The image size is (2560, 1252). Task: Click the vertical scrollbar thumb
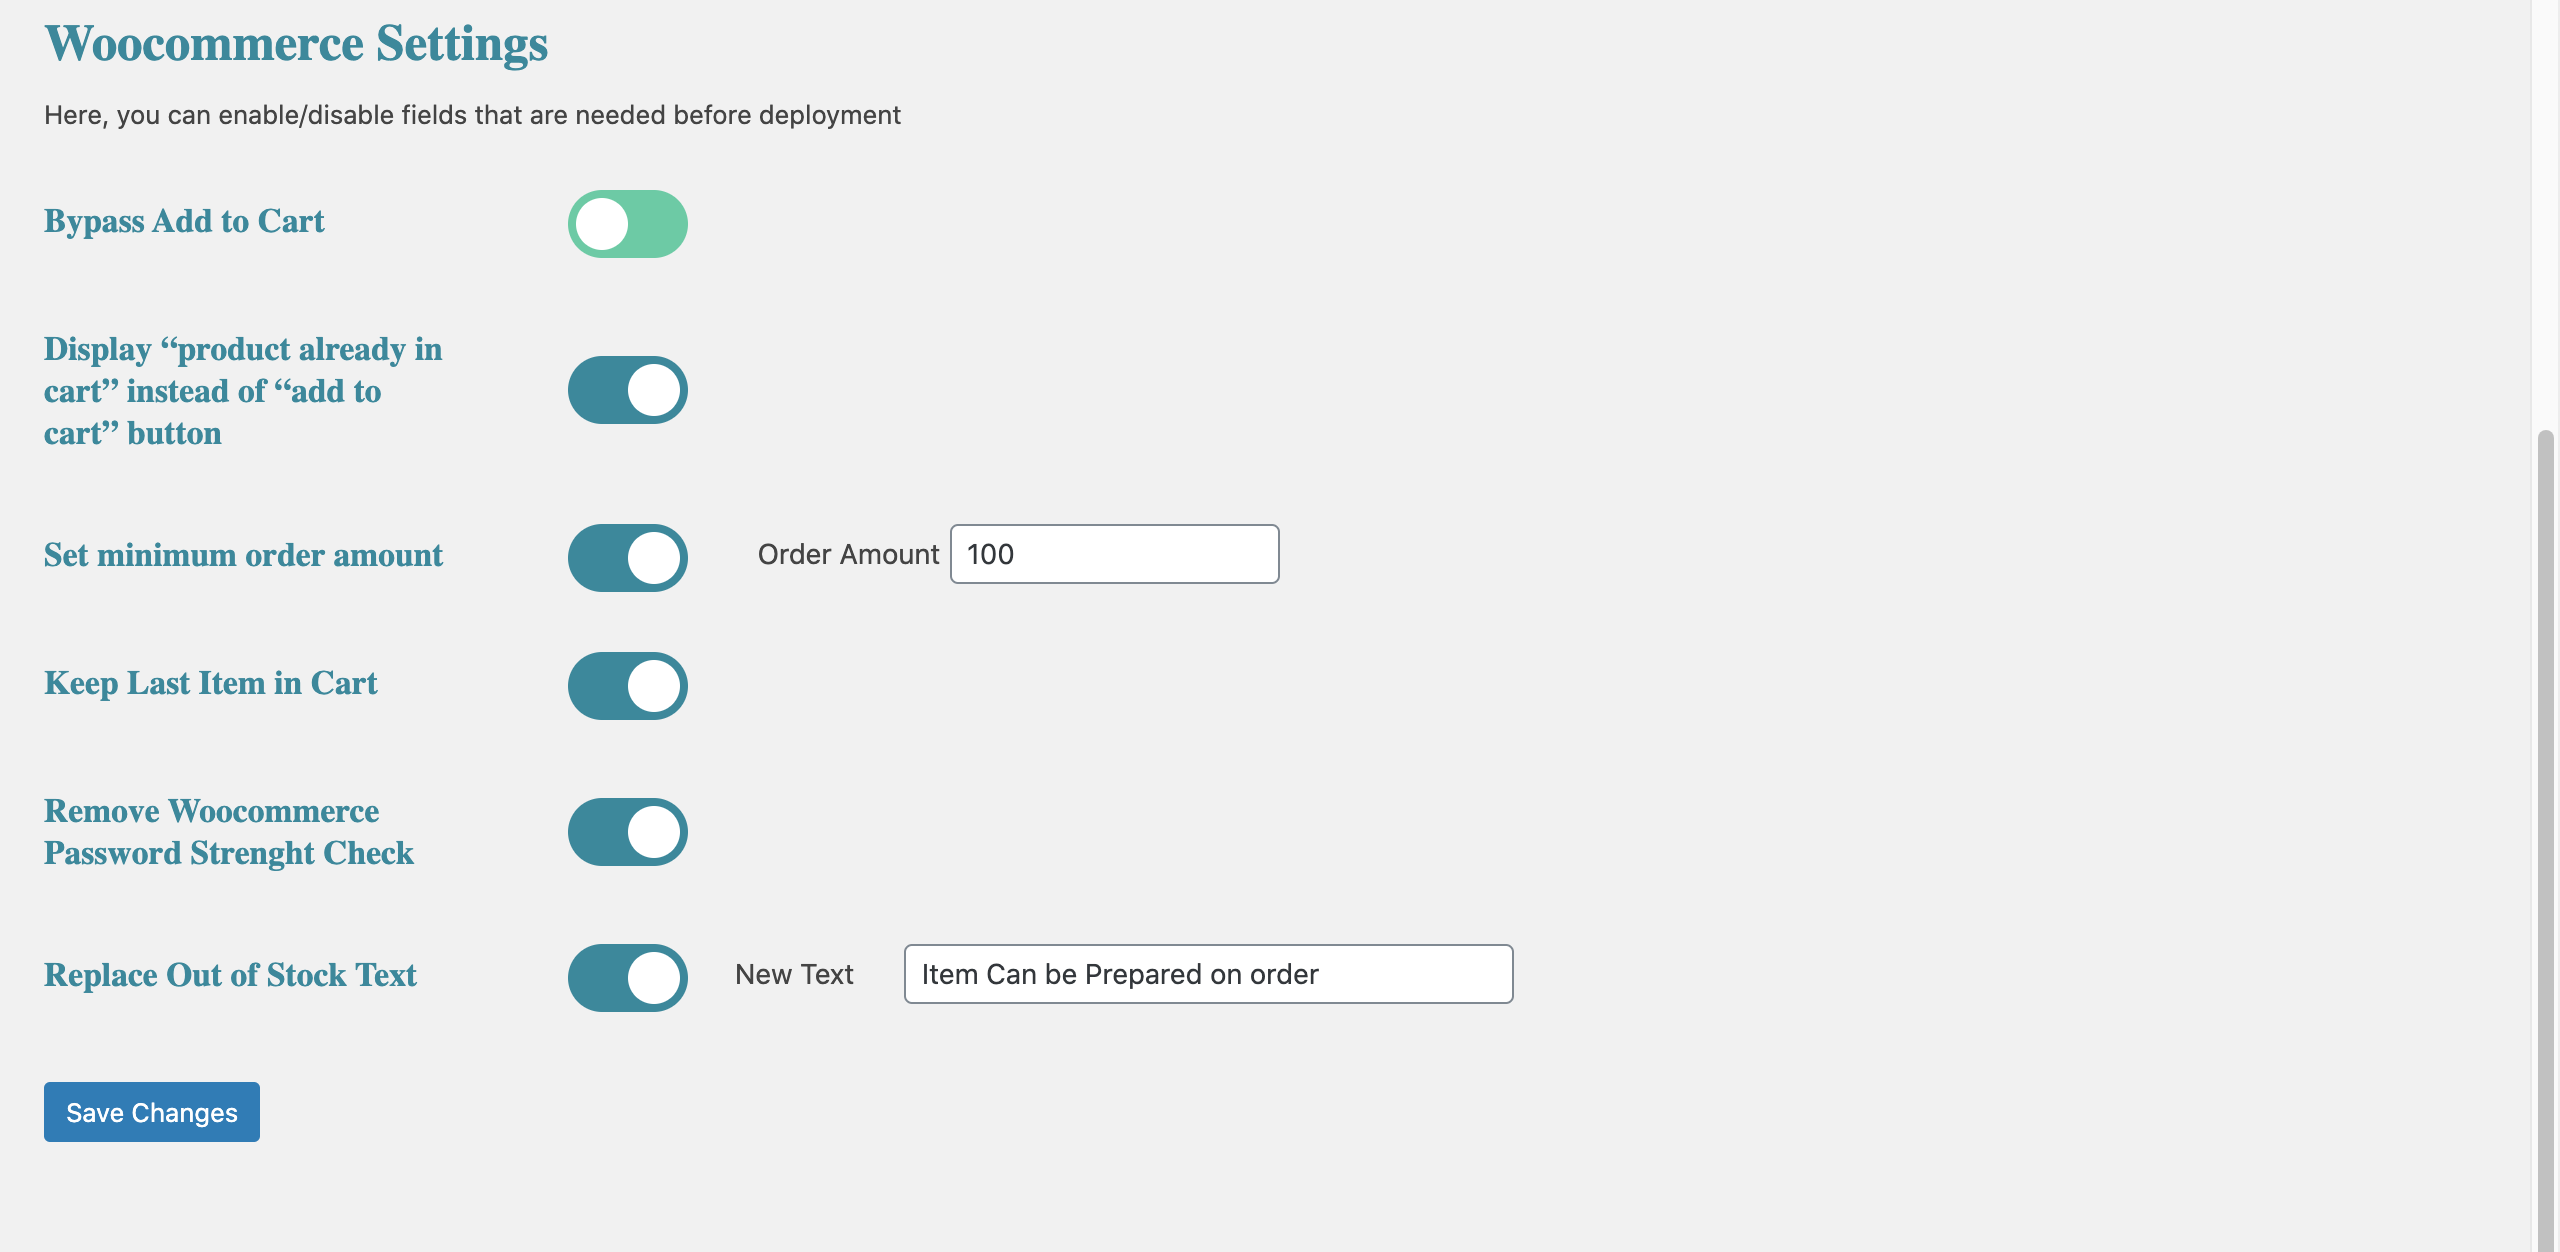coord(2546,840)
